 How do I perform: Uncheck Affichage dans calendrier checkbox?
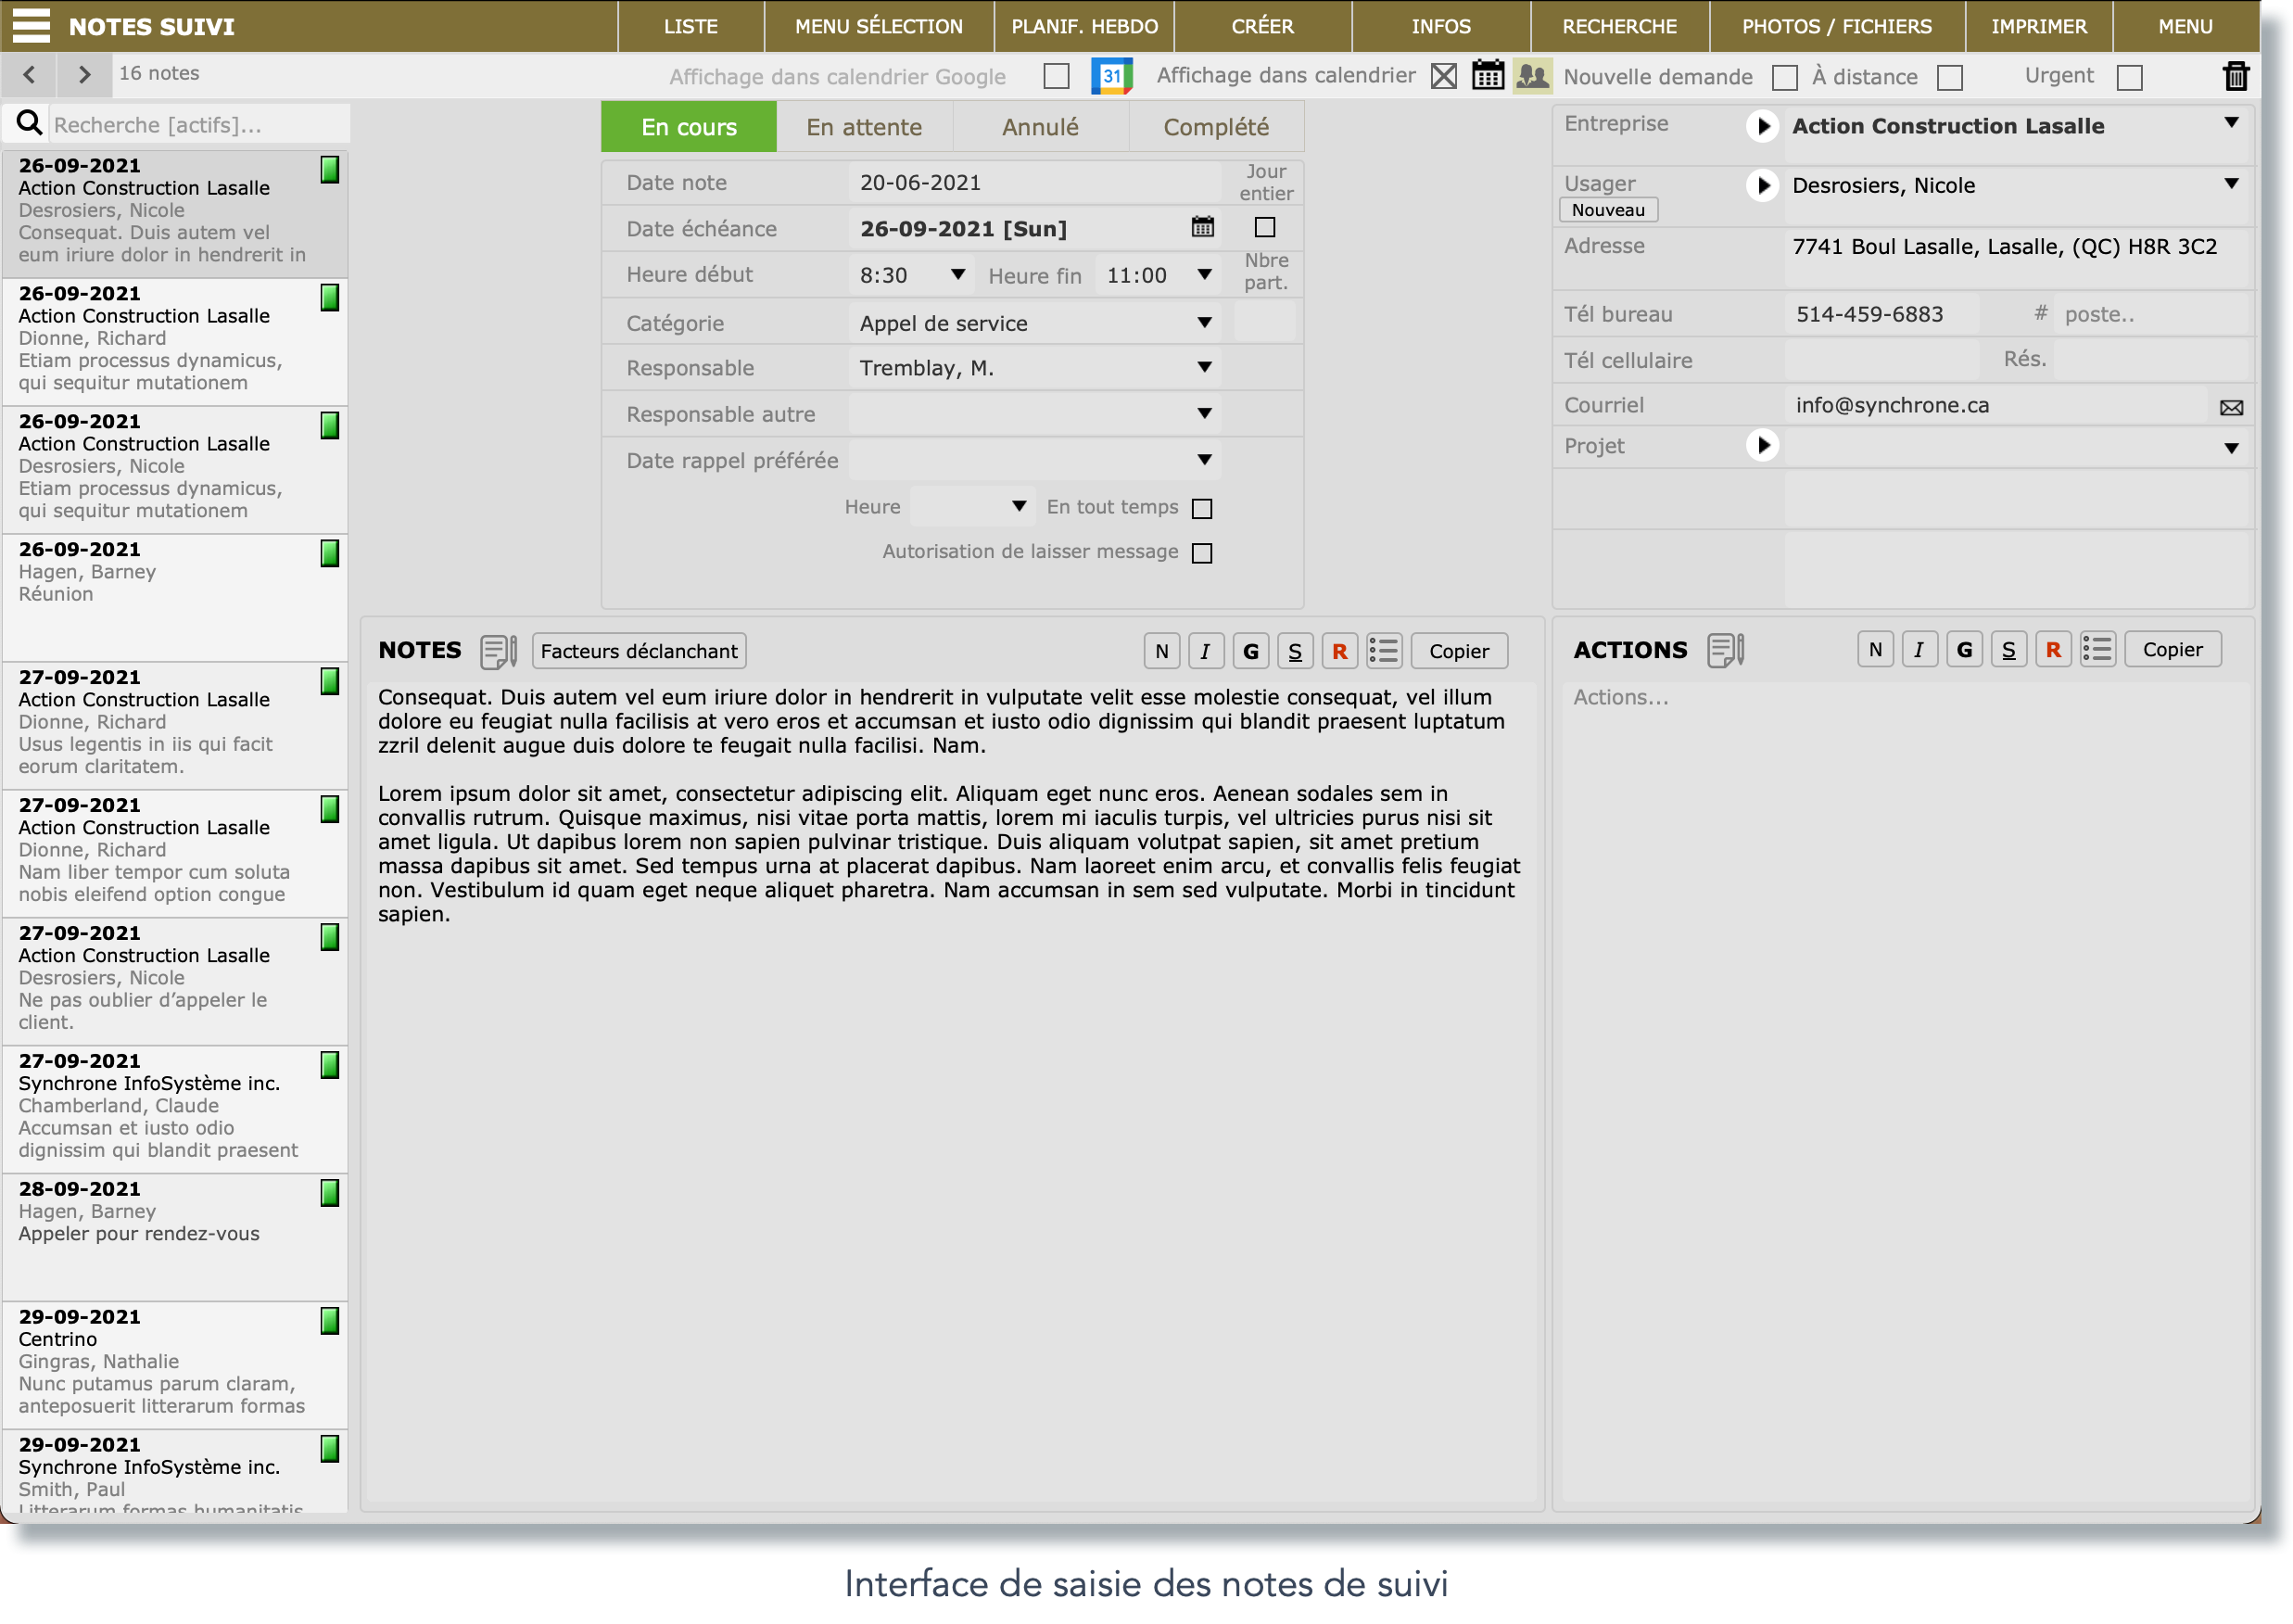[1443, 76]
